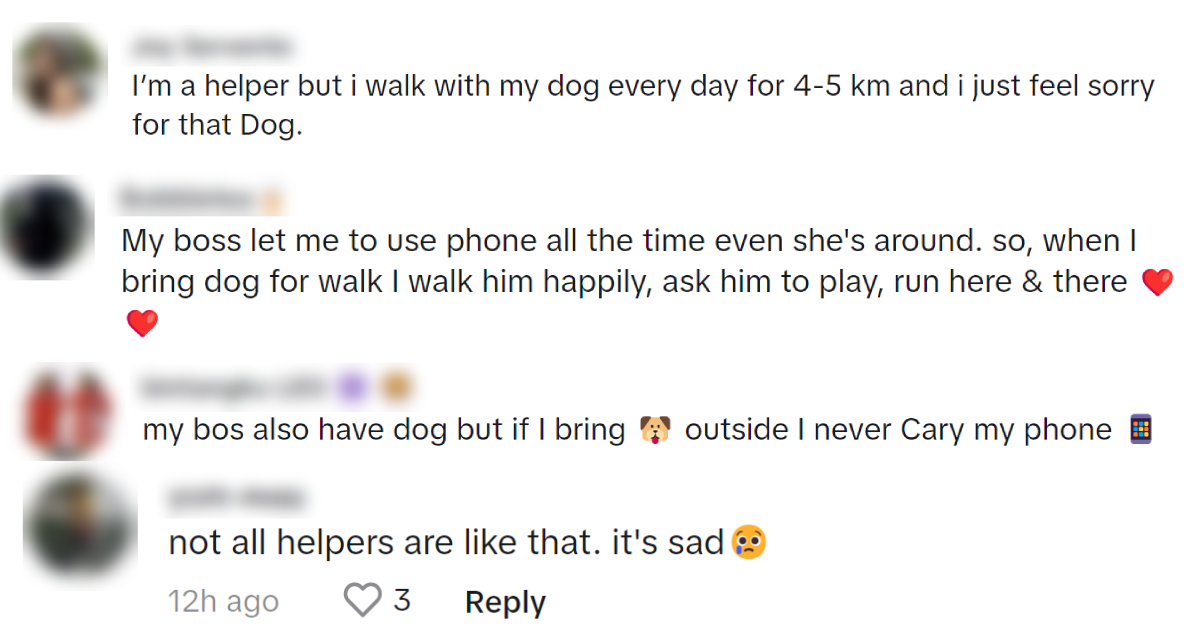Click Reply under the "it's sad" comment
1200x637 pixels.
click(x=505, y=602)
